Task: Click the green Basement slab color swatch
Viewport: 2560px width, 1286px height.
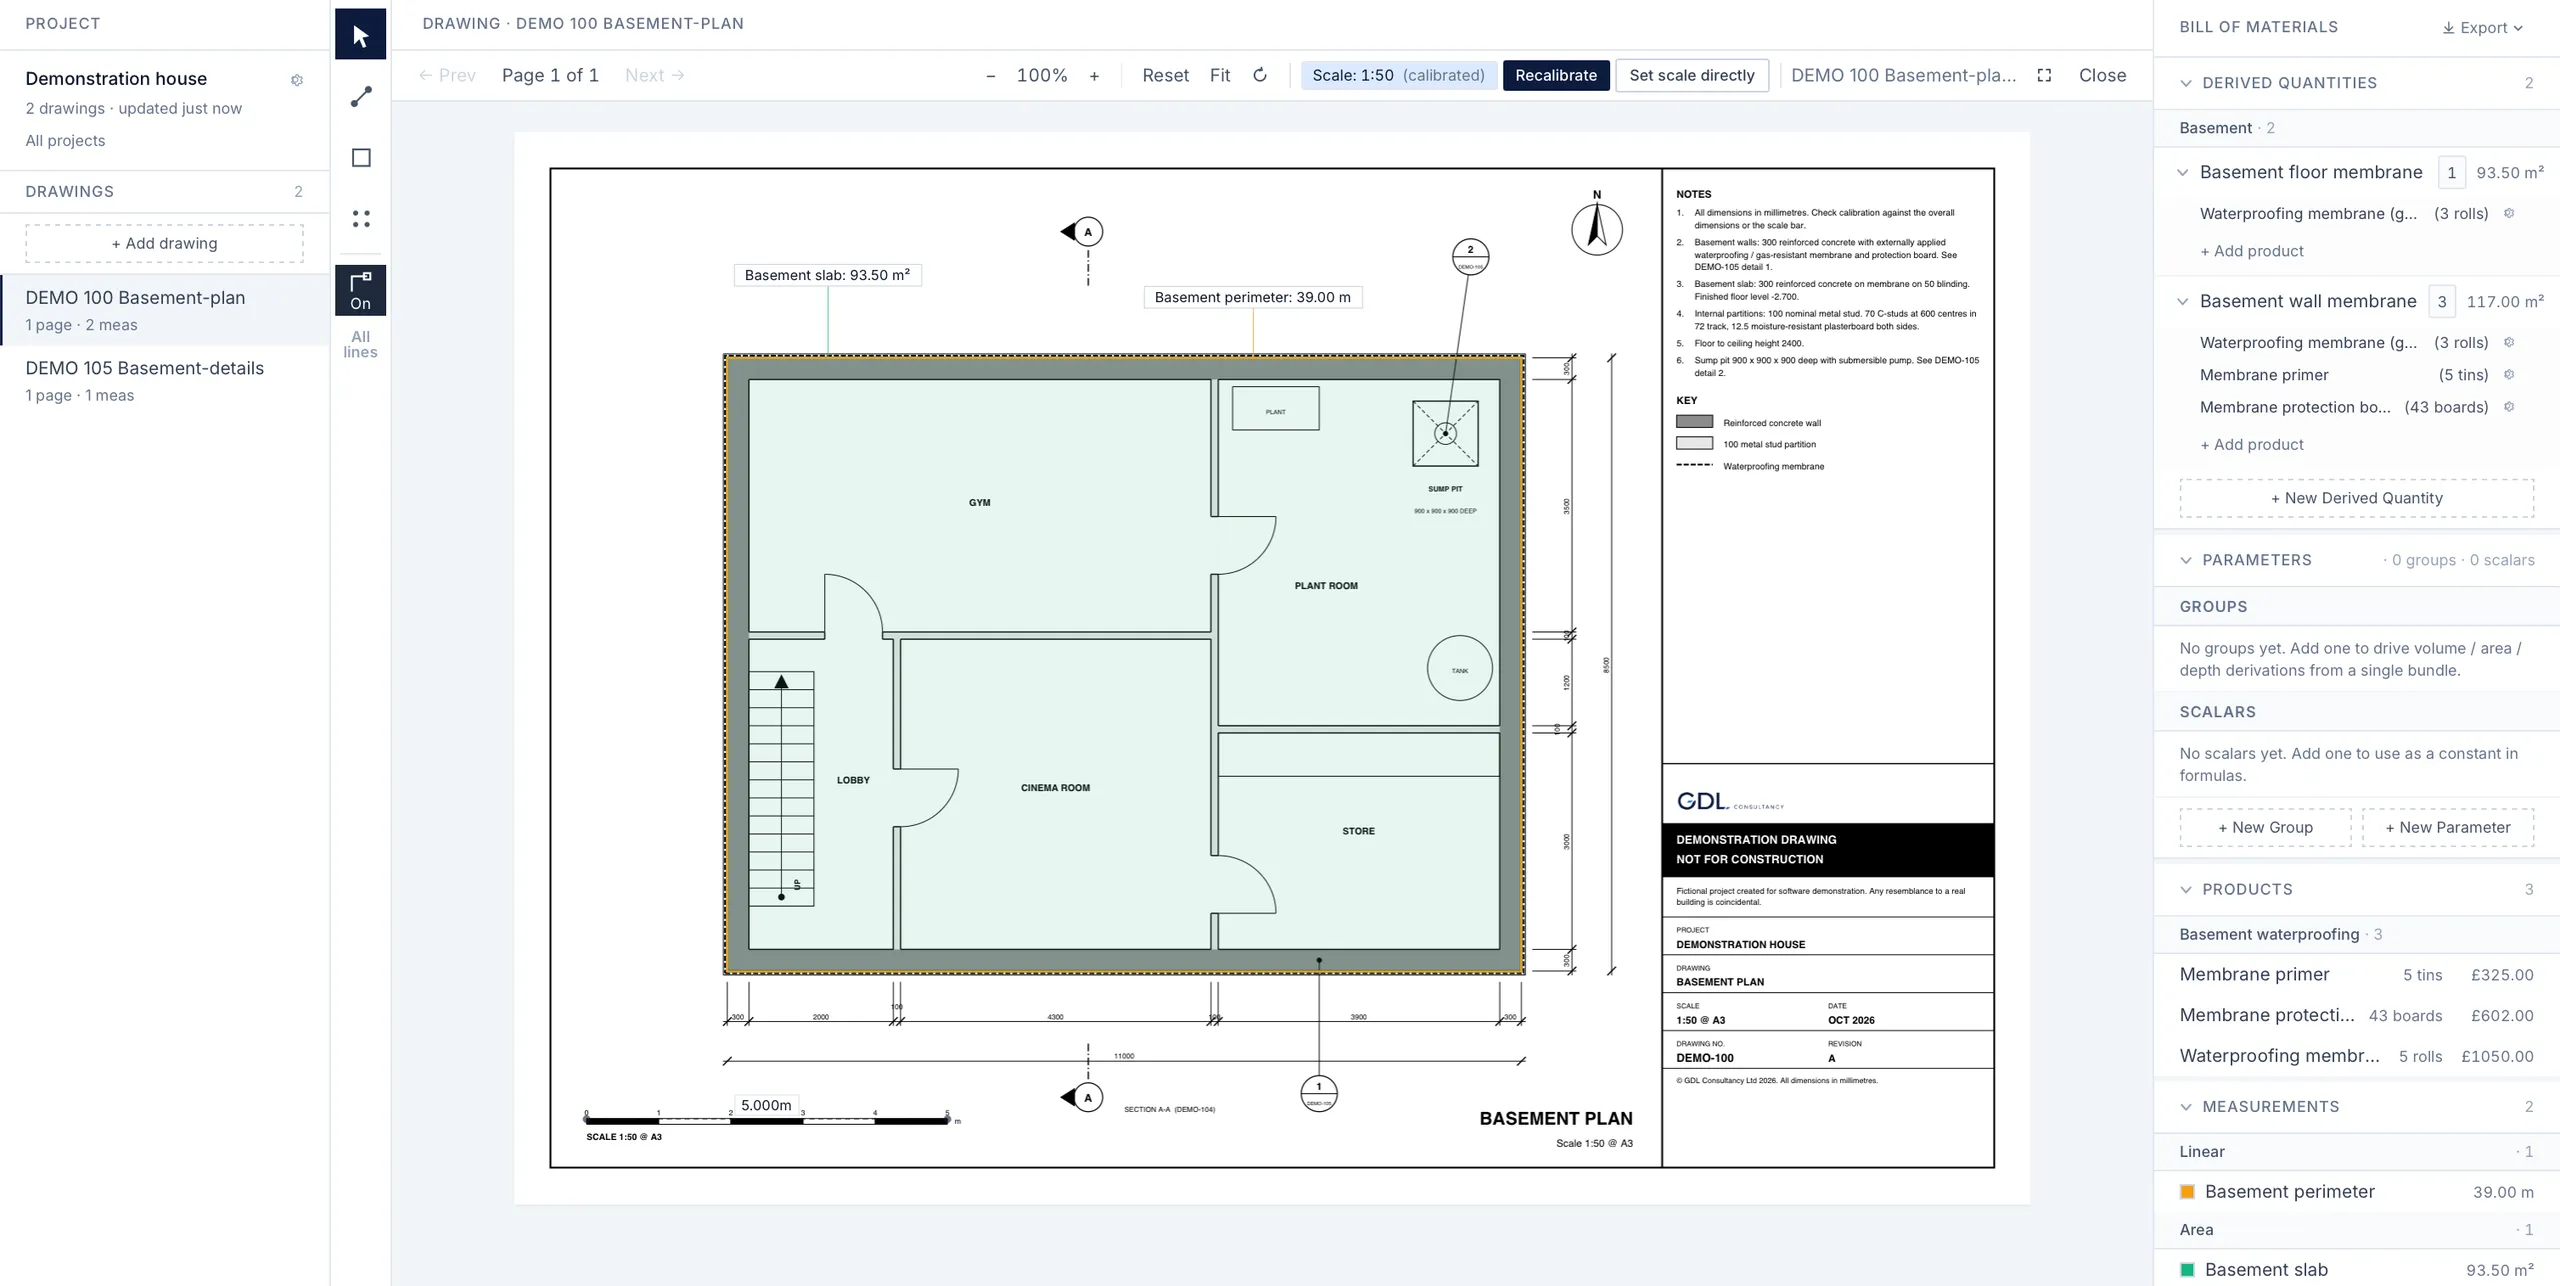Action: tap(2187, 1269)
